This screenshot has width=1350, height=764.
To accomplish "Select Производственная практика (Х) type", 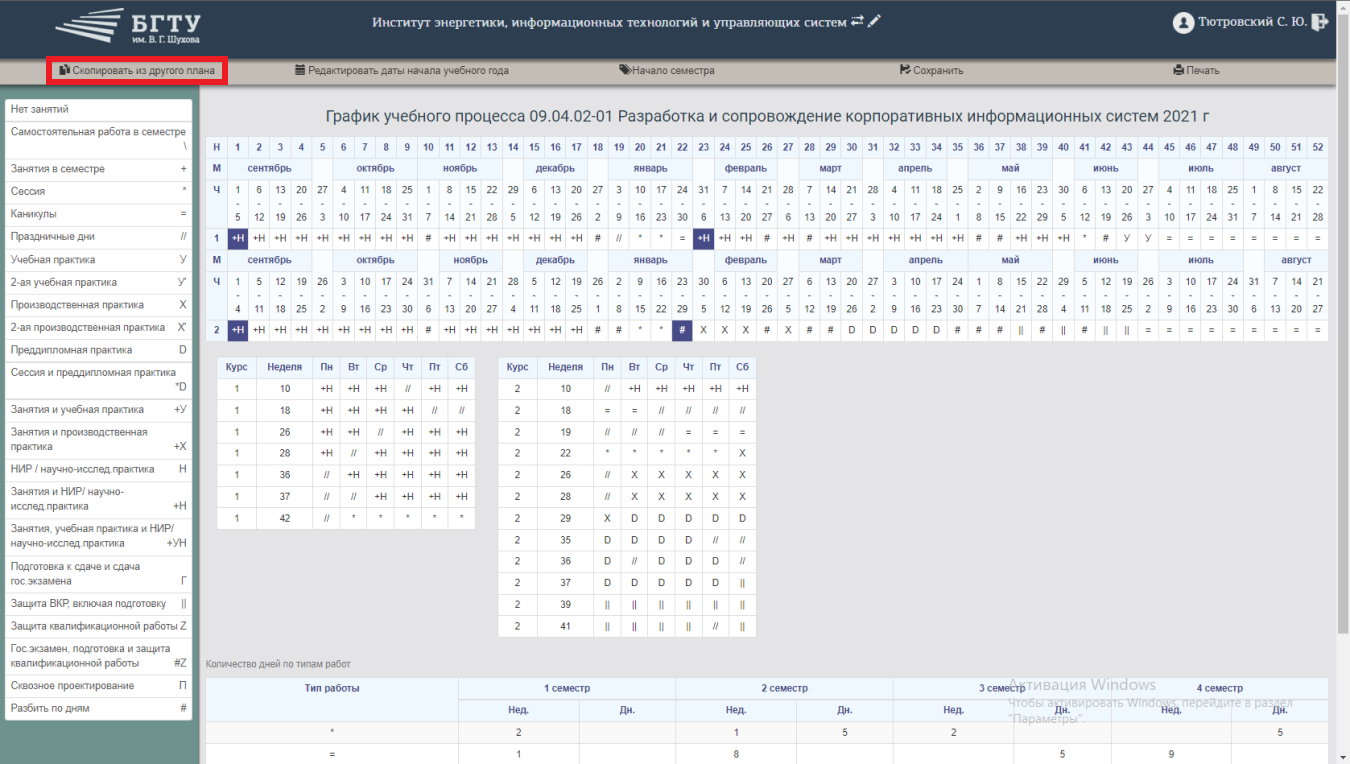I will pyautogui.click(x=98, y=305).
